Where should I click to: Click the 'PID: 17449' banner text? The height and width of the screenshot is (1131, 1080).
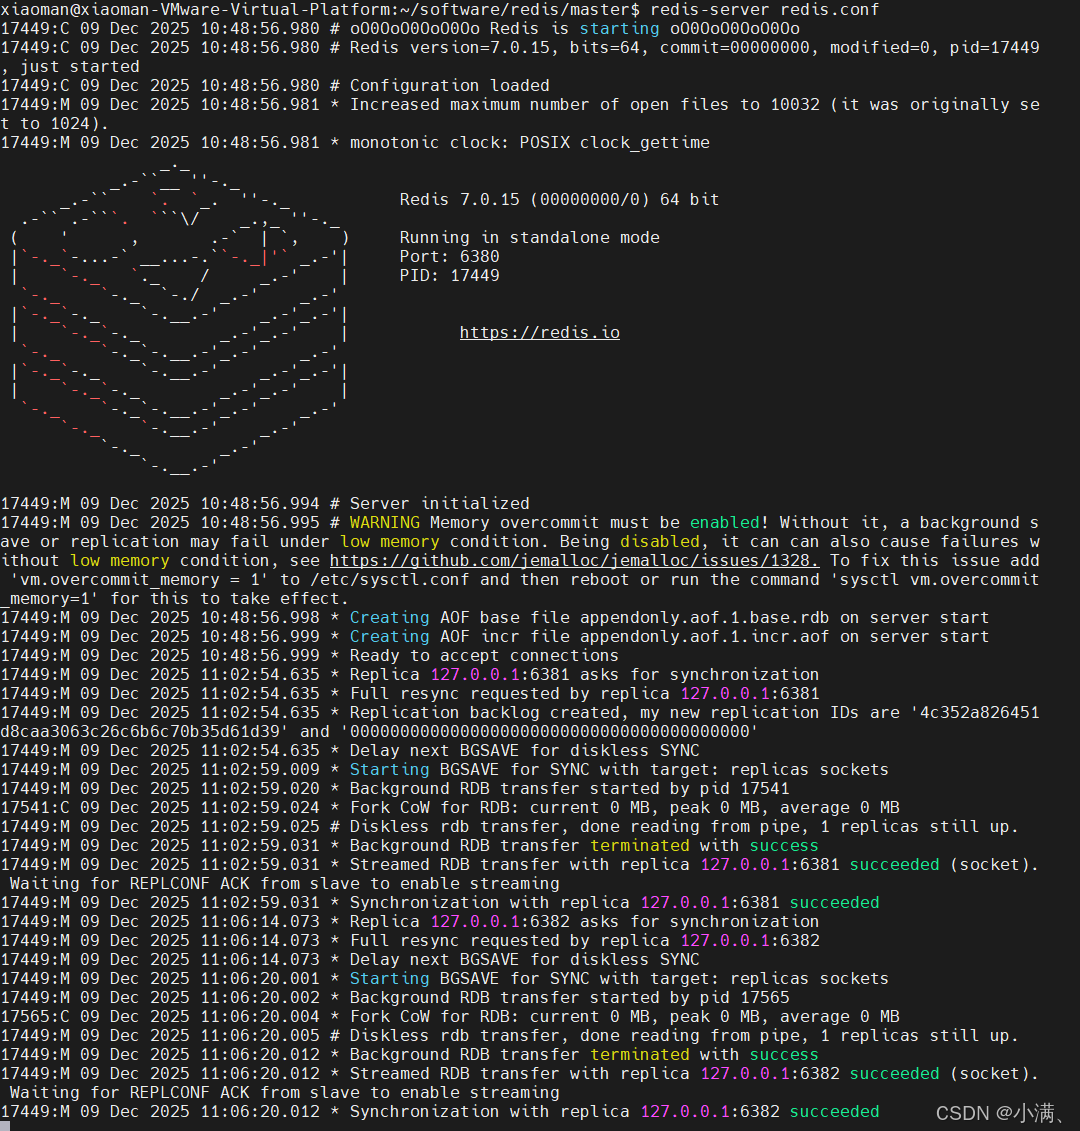tap(449, 275)
